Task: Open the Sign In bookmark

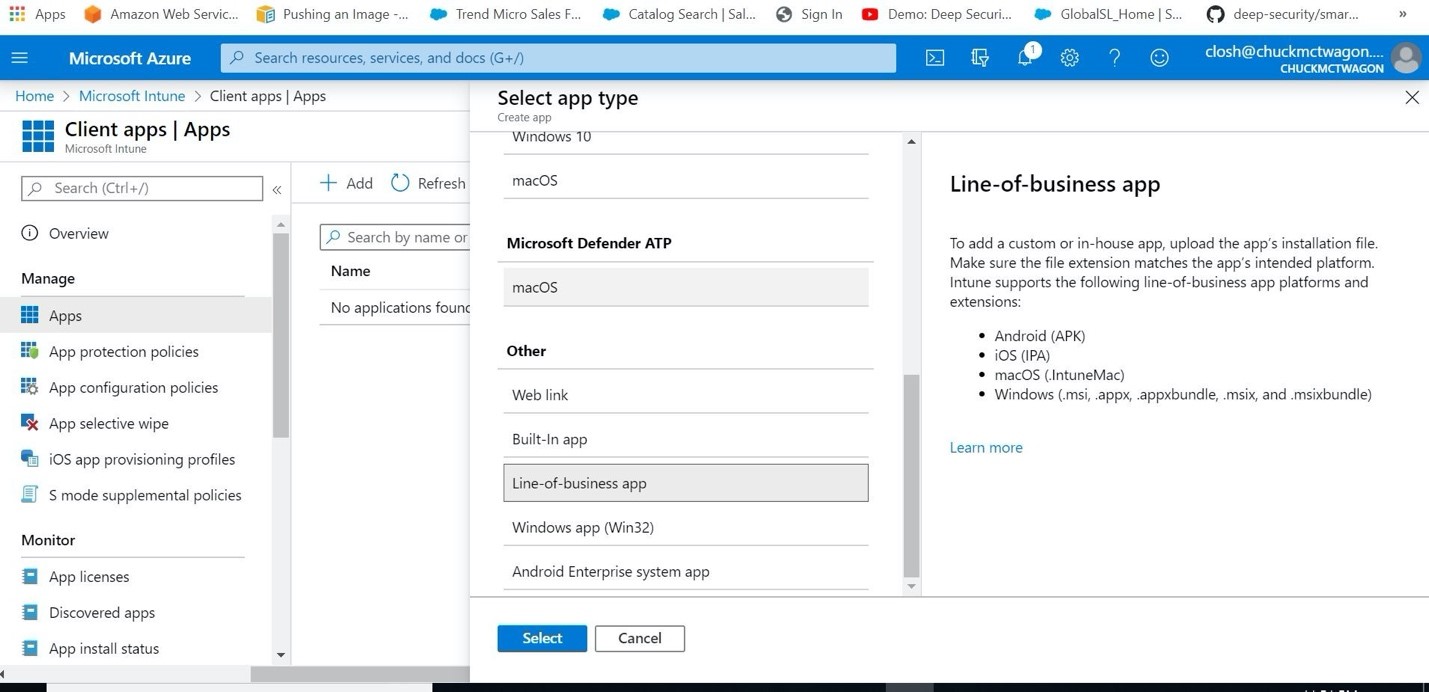Action: (x=809, y=14)
